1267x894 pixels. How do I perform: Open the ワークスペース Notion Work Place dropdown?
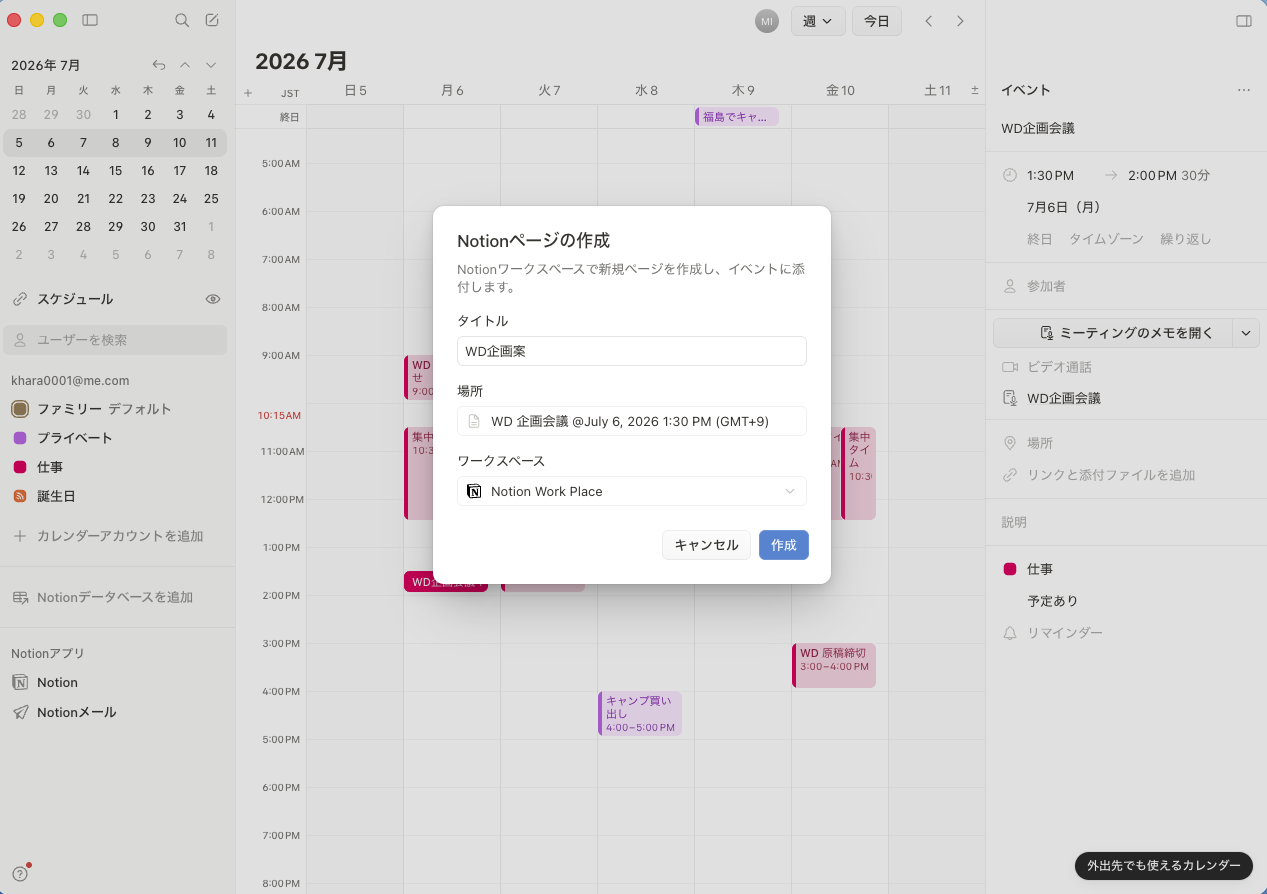[x=632, y=491]
